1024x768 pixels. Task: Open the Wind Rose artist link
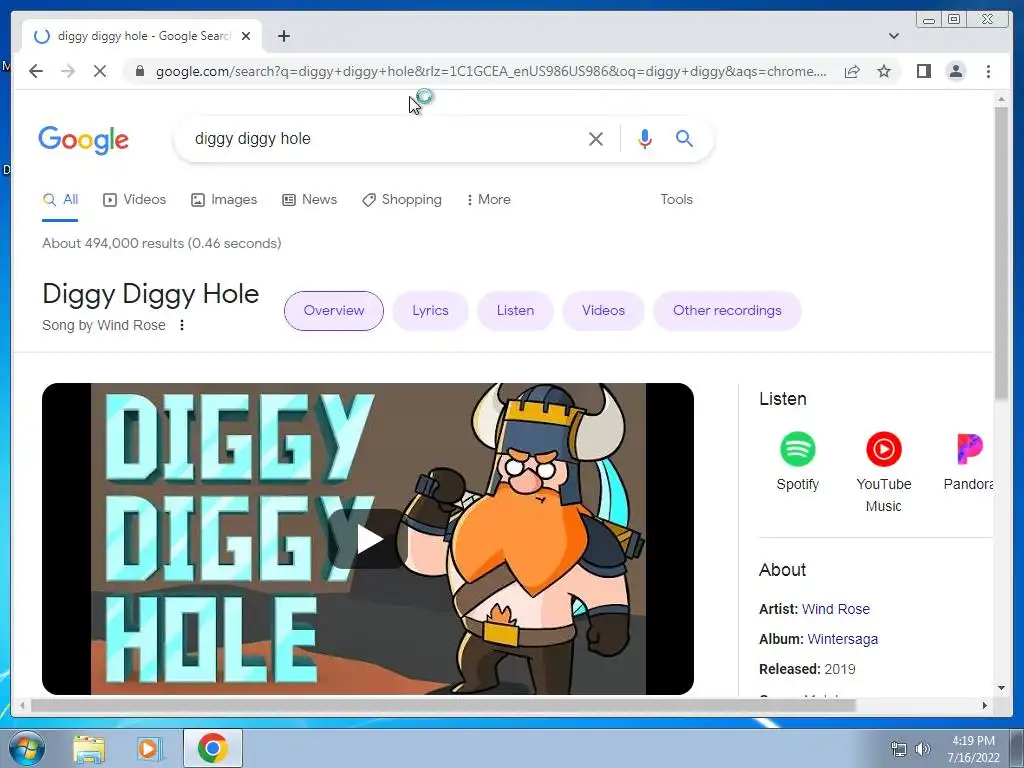pos(835,609)
